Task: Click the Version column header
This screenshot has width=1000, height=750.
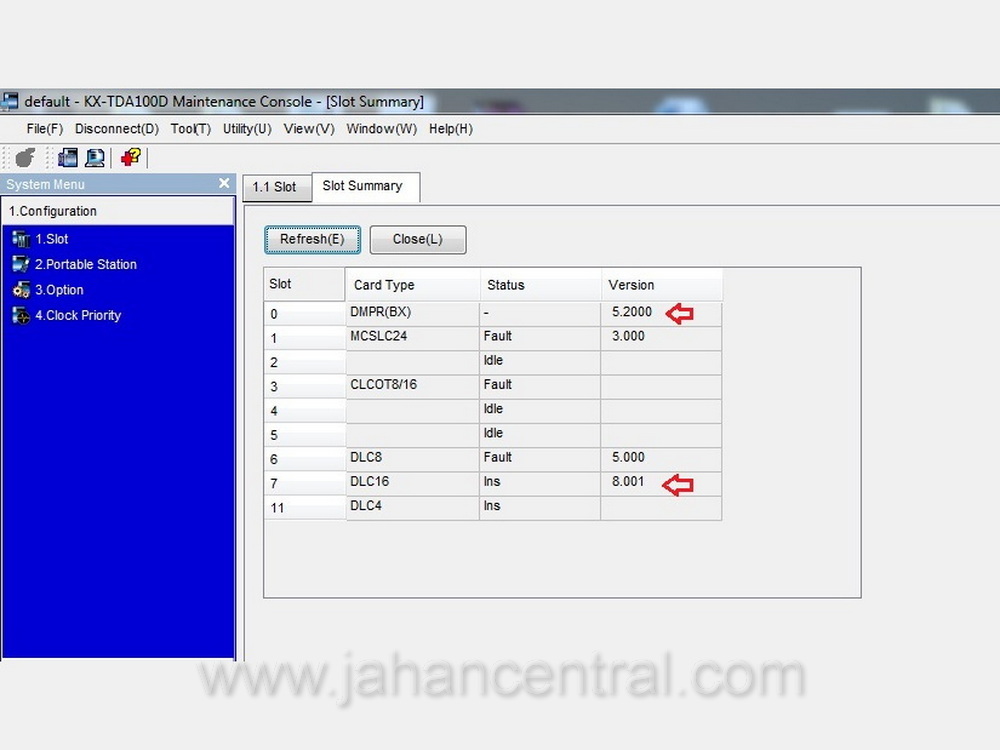Action: click(x=631, y=285)
